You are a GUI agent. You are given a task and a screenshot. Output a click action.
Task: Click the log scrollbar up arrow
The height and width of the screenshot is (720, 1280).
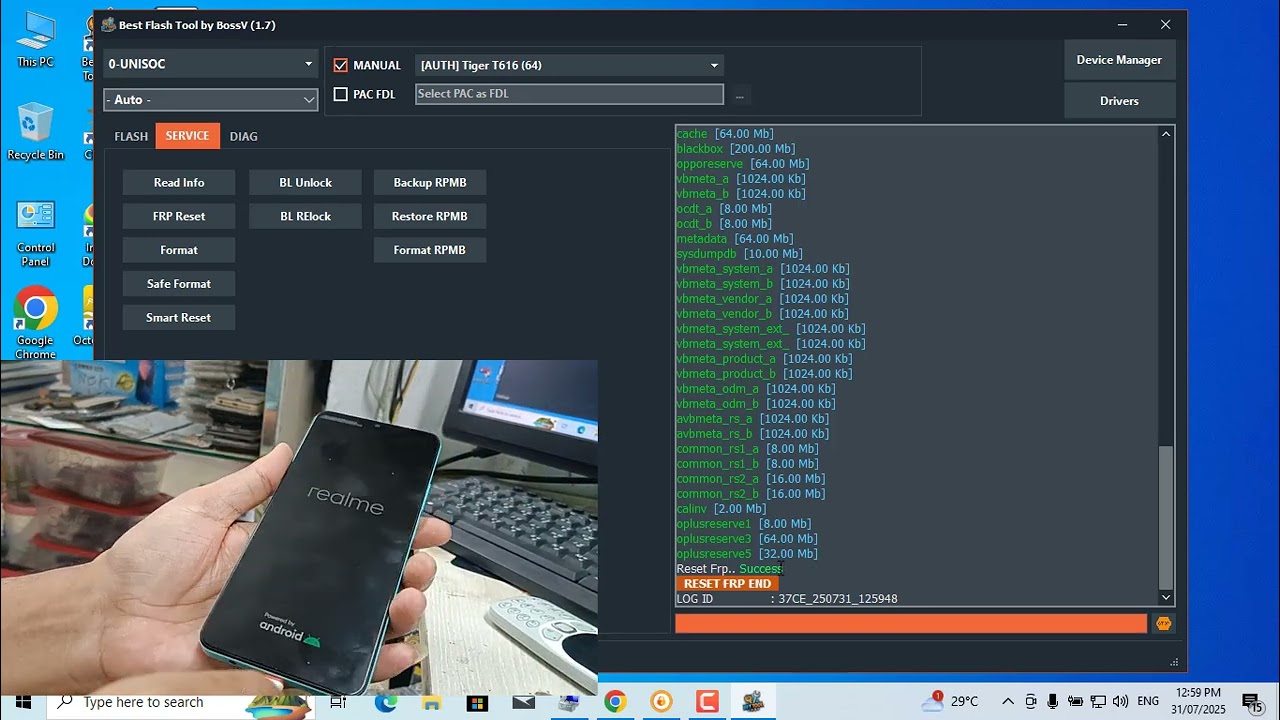(x=1166, y=134)
